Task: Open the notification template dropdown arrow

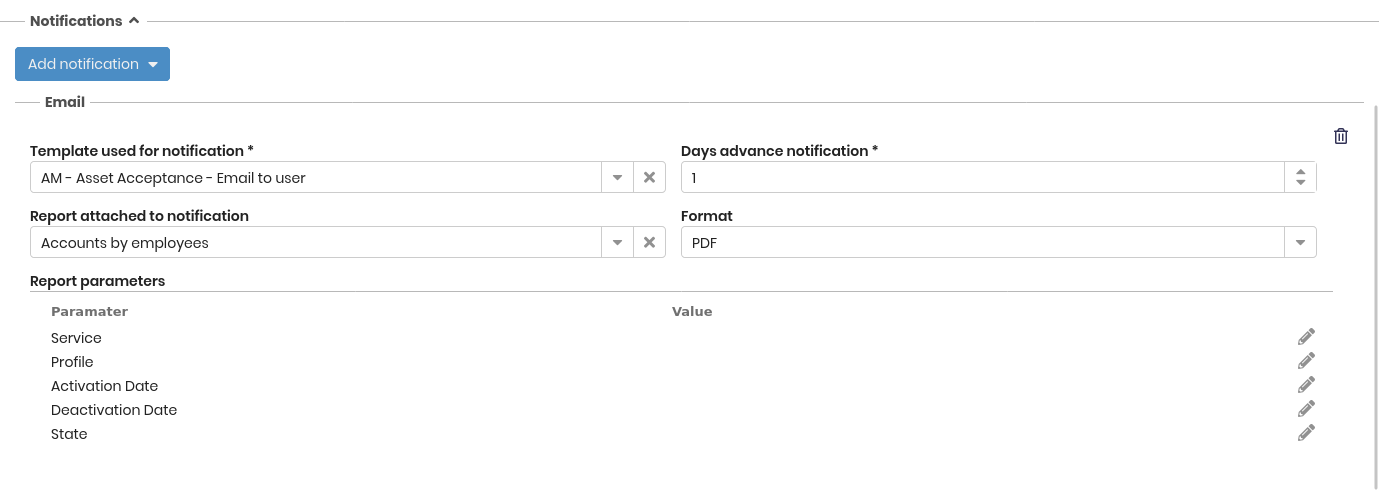Action: (x=617, y=177)
